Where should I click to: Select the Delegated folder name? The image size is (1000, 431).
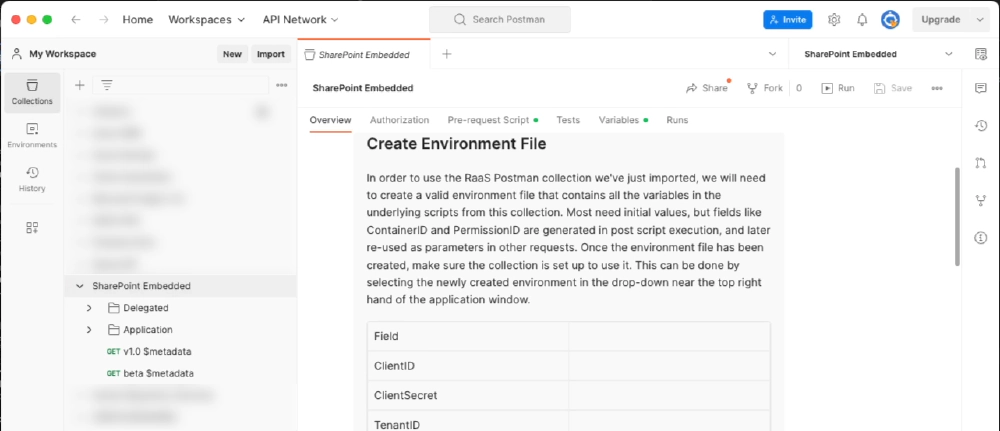tap(146, 308)
